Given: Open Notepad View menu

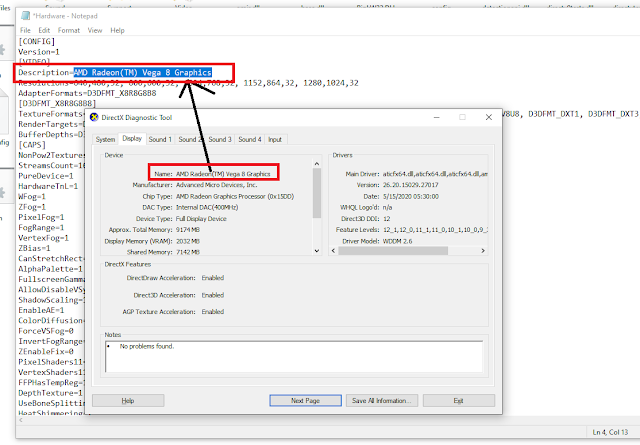Looking at the screenshot, I should point(95,30).
